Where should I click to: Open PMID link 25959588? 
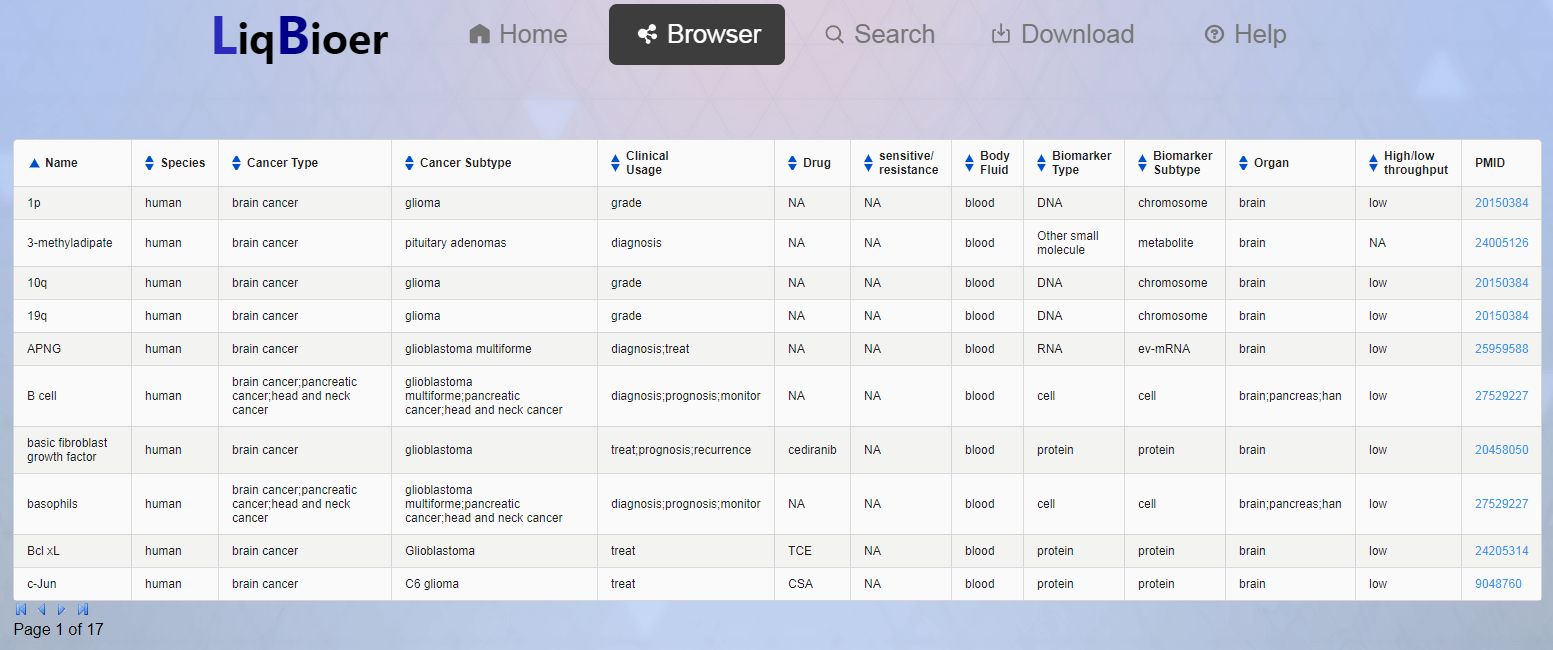(x=1501, y=349)
